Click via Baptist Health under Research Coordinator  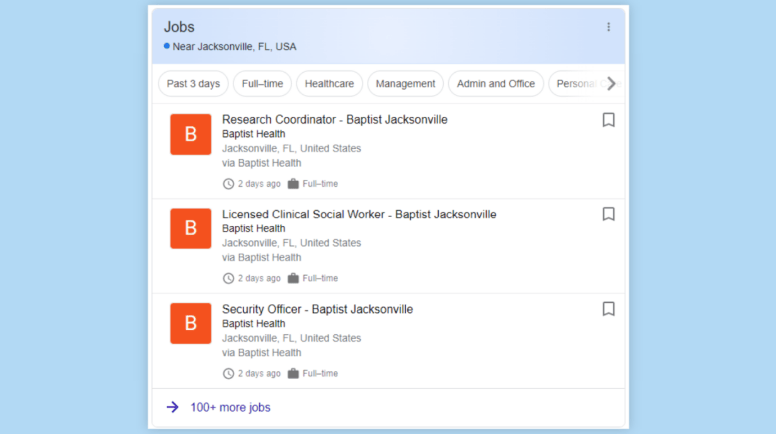261,163
